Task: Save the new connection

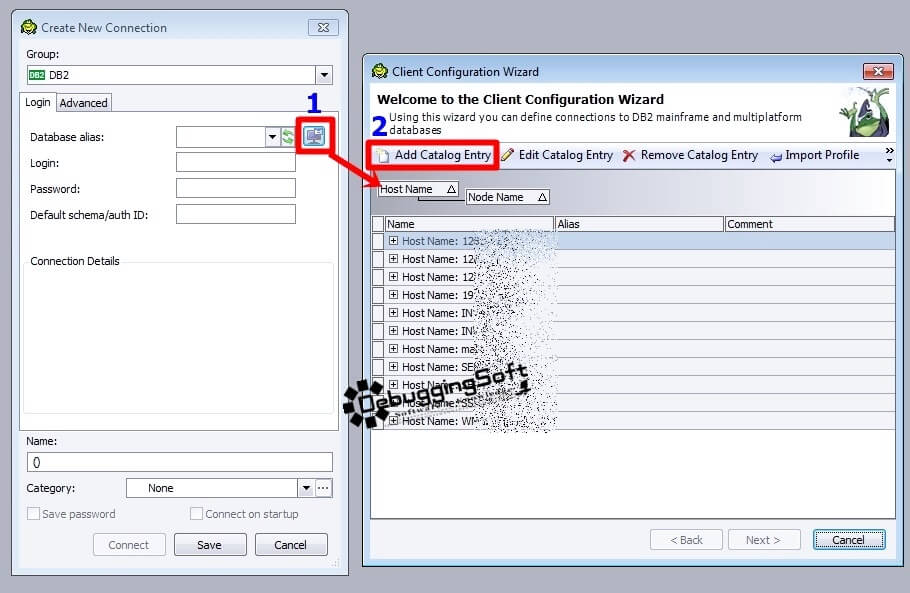Action: [x=210, y=545]
